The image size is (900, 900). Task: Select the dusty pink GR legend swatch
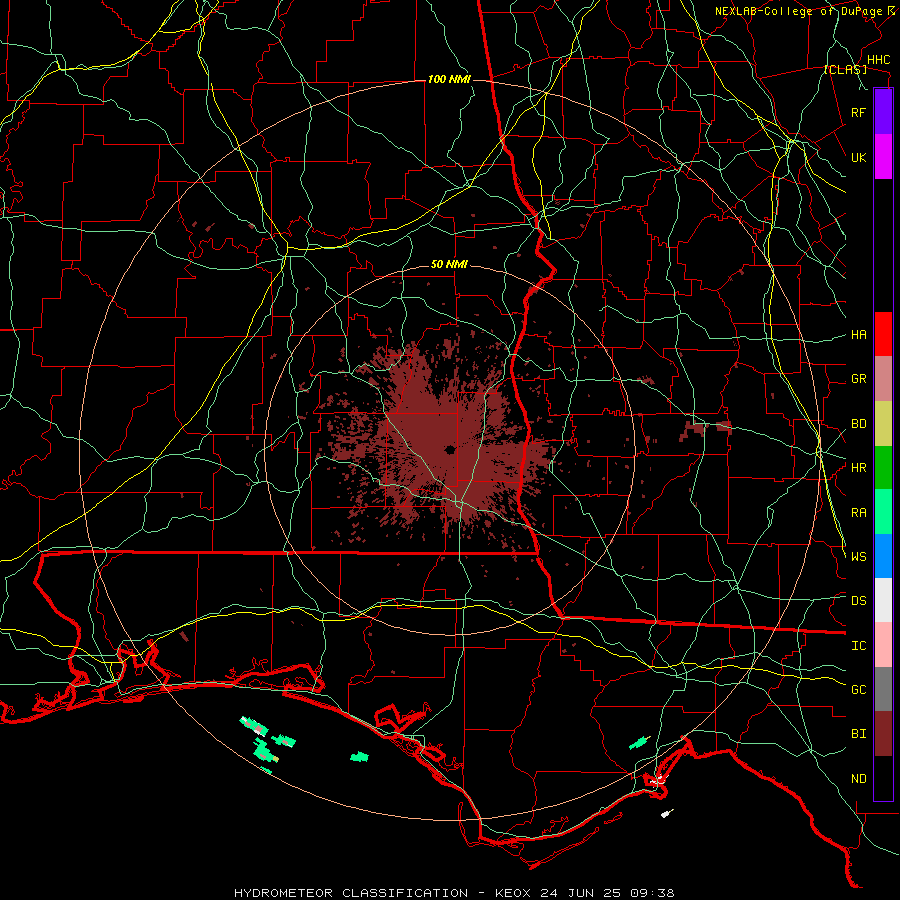tap(883, 379)
